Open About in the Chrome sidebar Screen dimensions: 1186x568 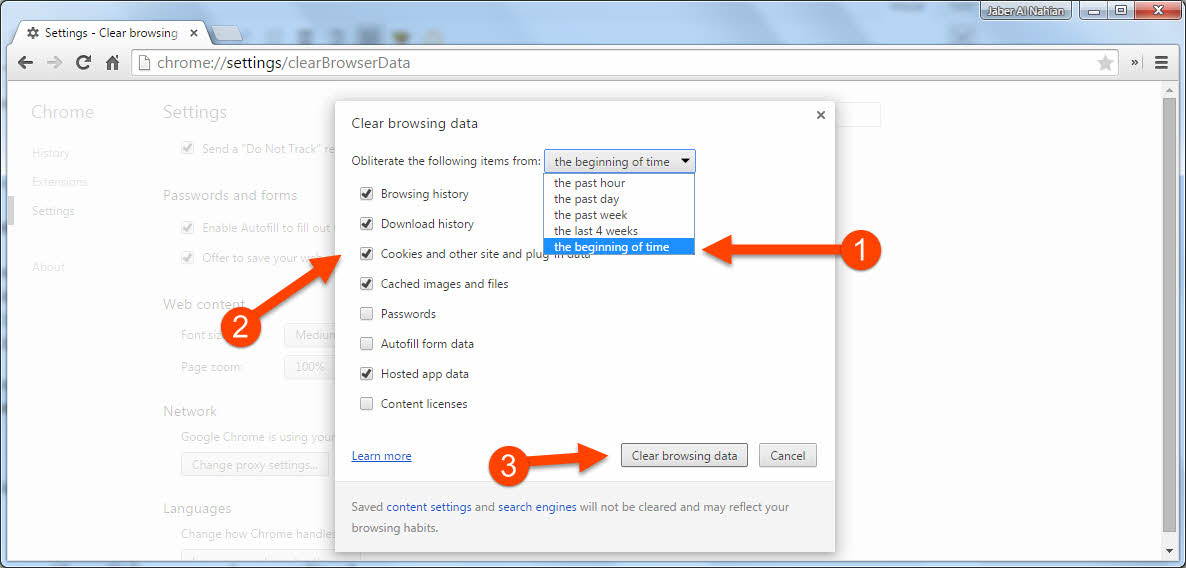(48, 267)
